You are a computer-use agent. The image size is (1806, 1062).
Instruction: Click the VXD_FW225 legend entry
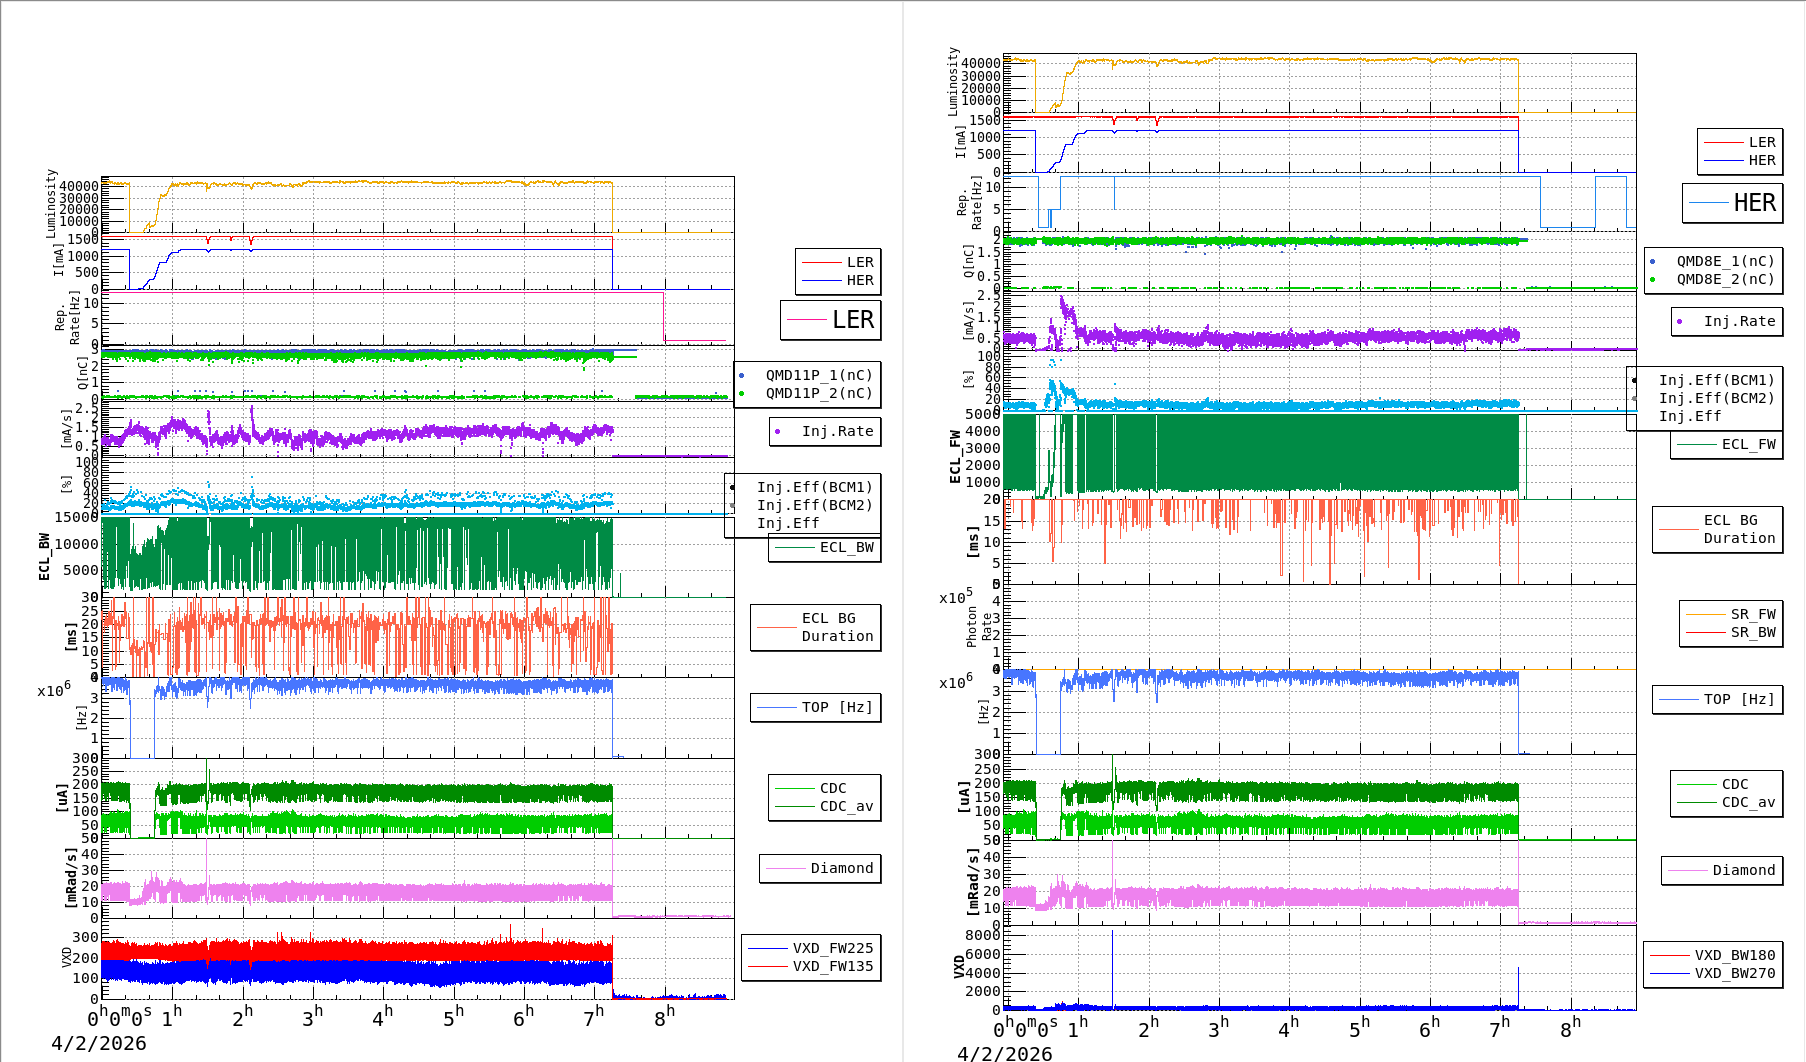(x=832, y=948)
